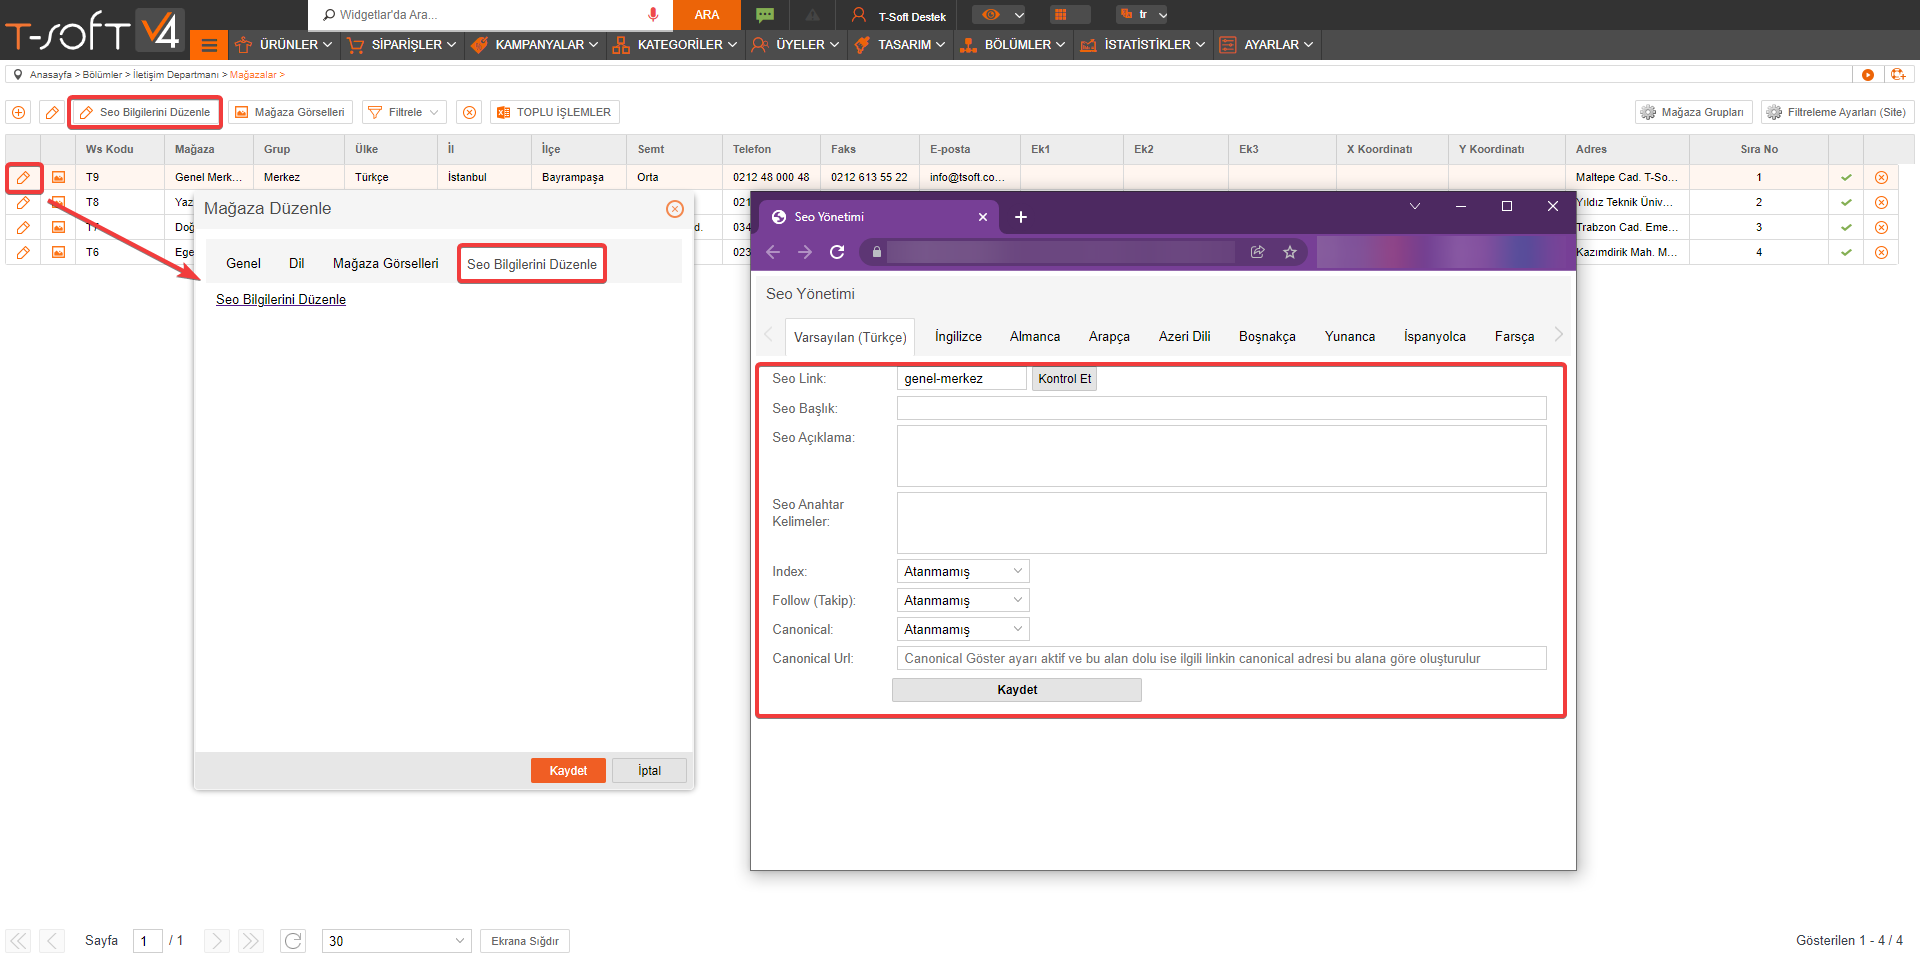Image resolution: width=1920 pixels, height=969 pixels.
Task: Open the Follow (Takip) dropdown
Action: tap(963, 600)
